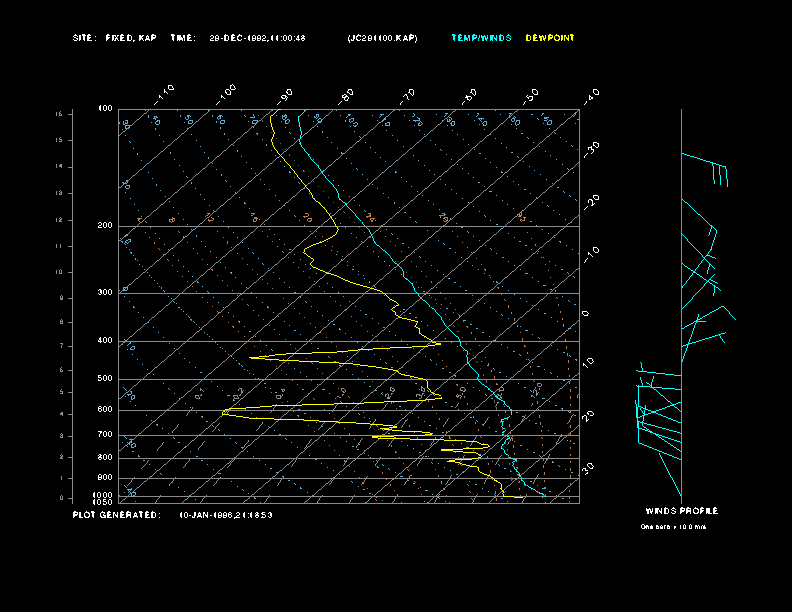The width and height of the screenshot is (792, 612).
Task: Click the '5' tick on the altitude scale
Action: click(62, 392)
